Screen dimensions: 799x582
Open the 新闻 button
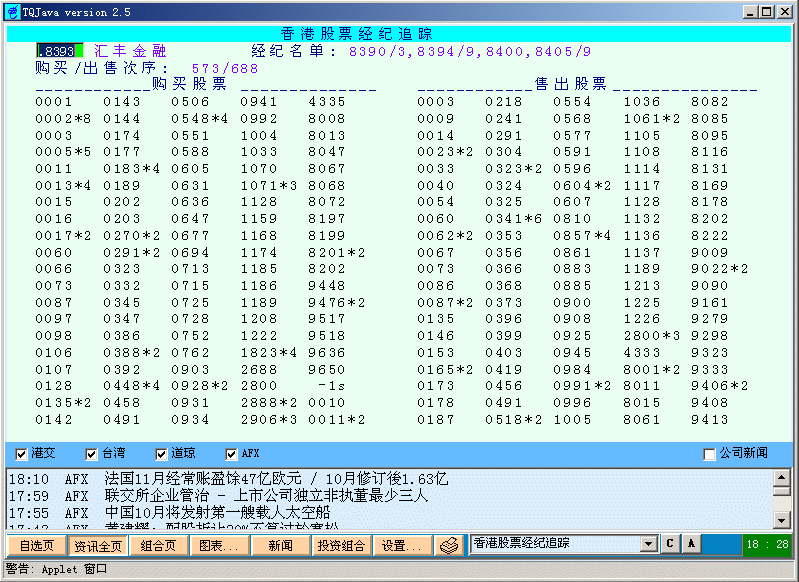(280, 546)
